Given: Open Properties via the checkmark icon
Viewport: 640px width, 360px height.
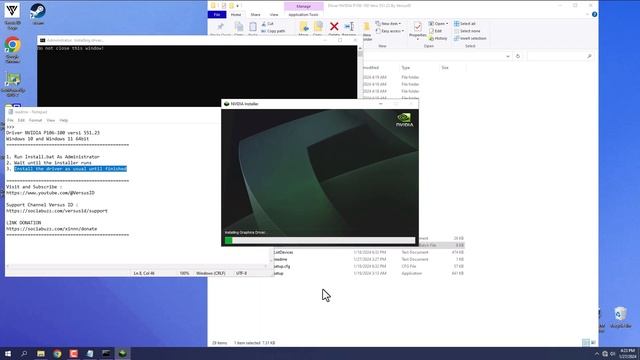Looking at the screenshot, I should click(418, 27).
